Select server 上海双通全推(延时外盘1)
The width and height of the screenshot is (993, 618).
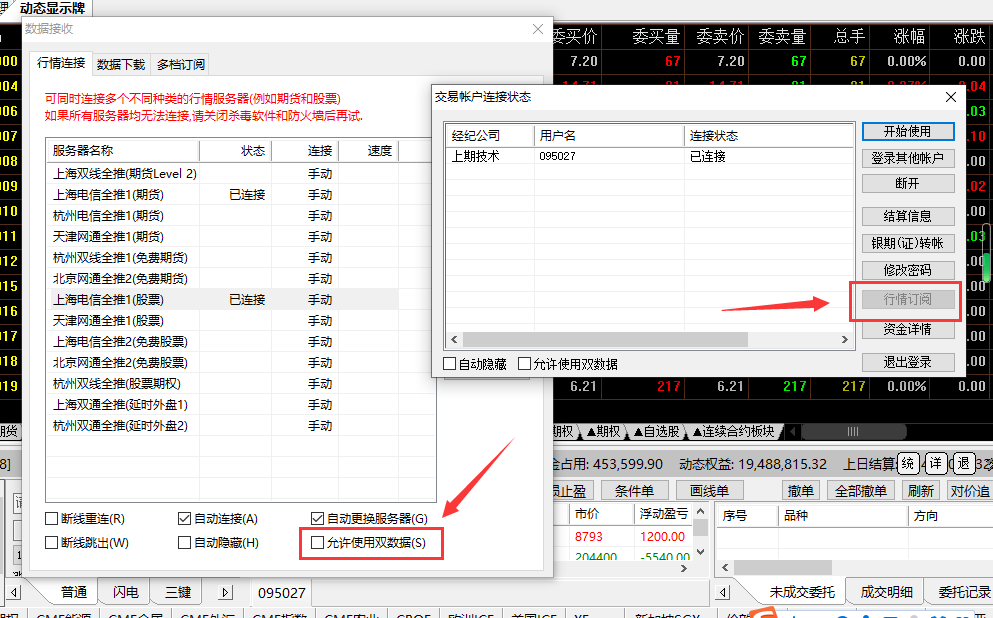pyautogui.click(x=223, y=405)
